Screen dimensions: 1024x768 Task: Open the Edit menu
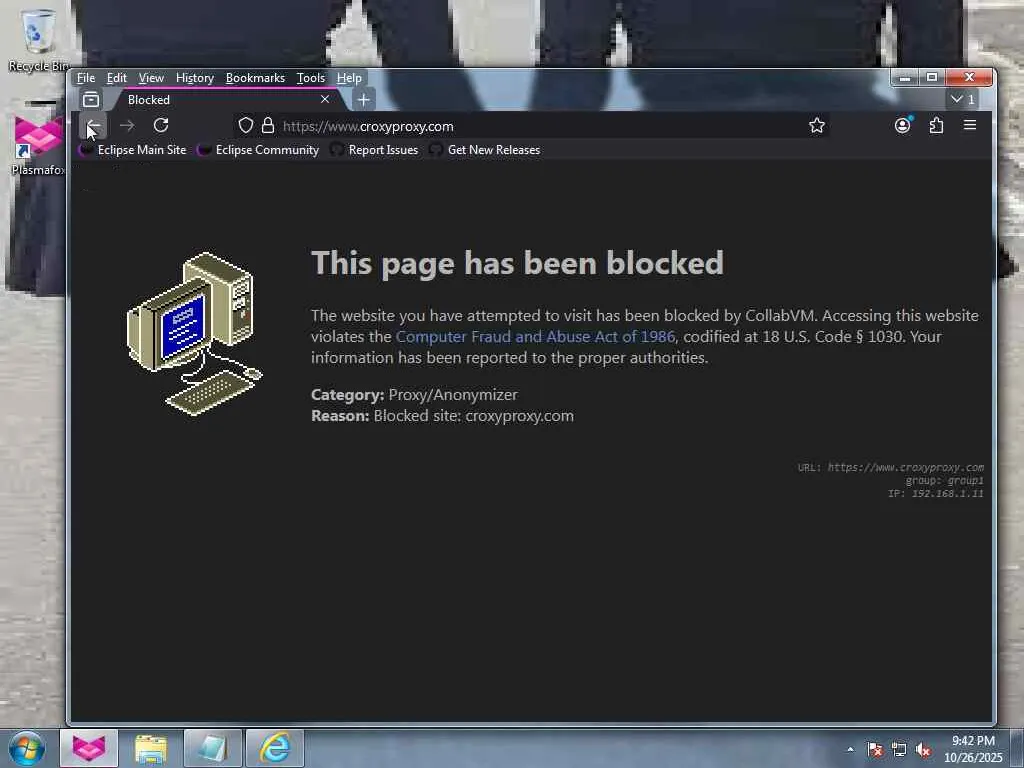tap(117, 78)
